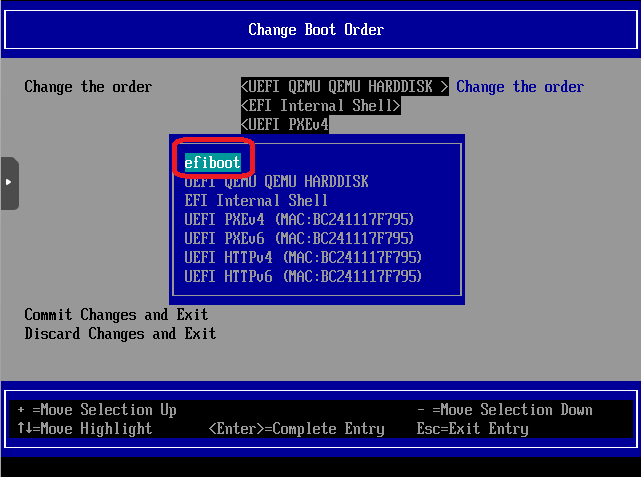Pick the UEFI HTTPv4 boot entry

(x=303, y=258)
